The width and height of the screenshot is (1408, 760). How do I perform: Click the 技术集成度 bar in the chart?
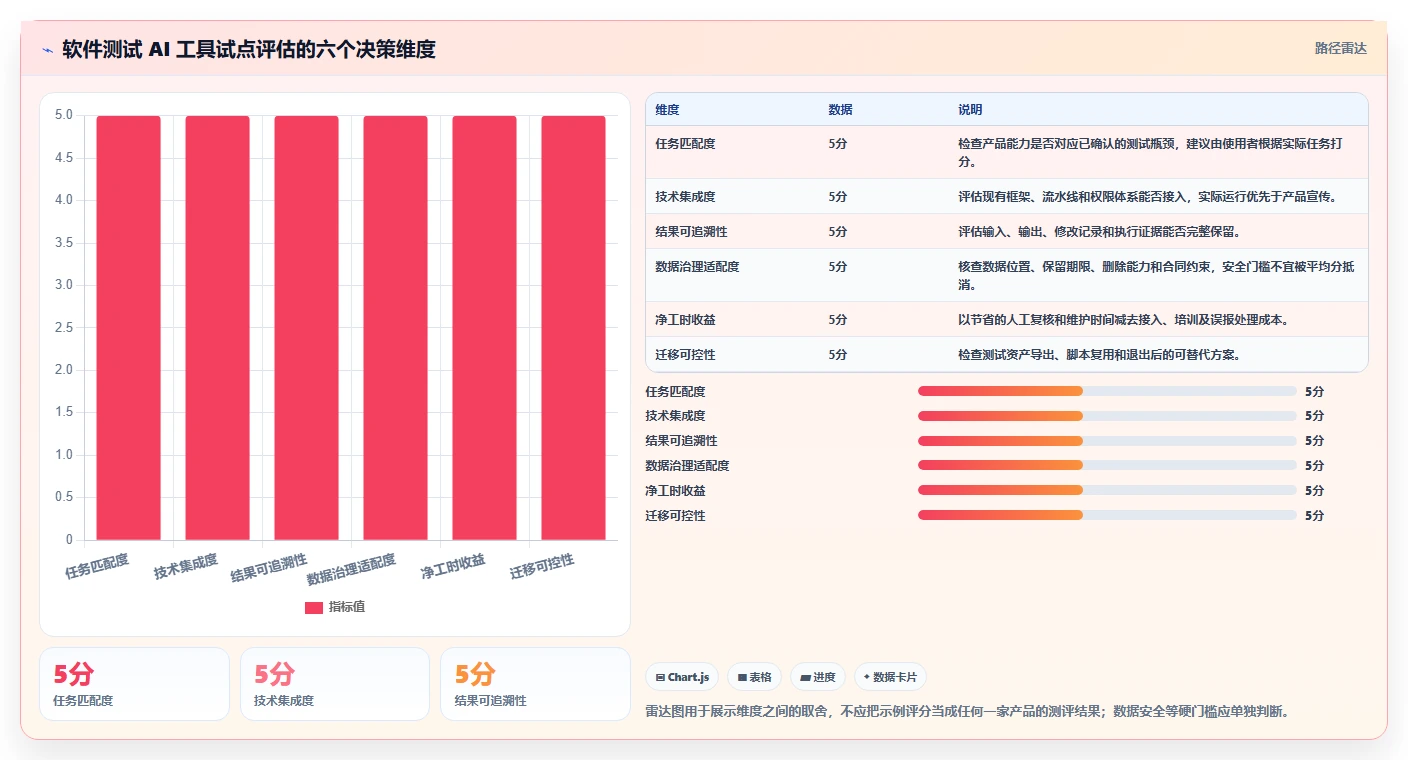pos(217,328)
